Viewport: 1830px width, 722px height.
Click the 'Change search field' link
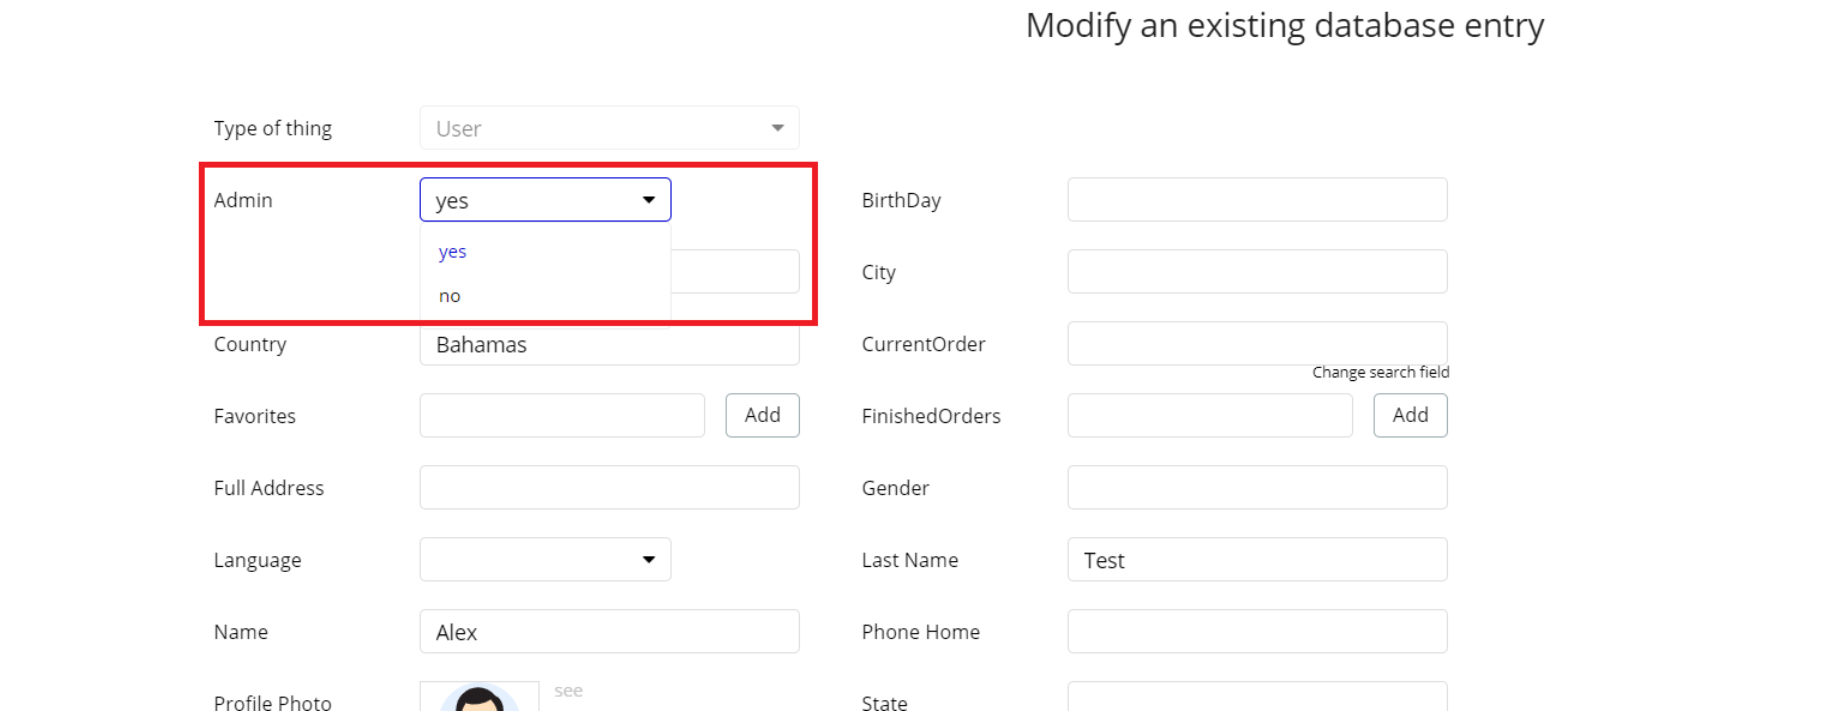(x=1380, y=372)
